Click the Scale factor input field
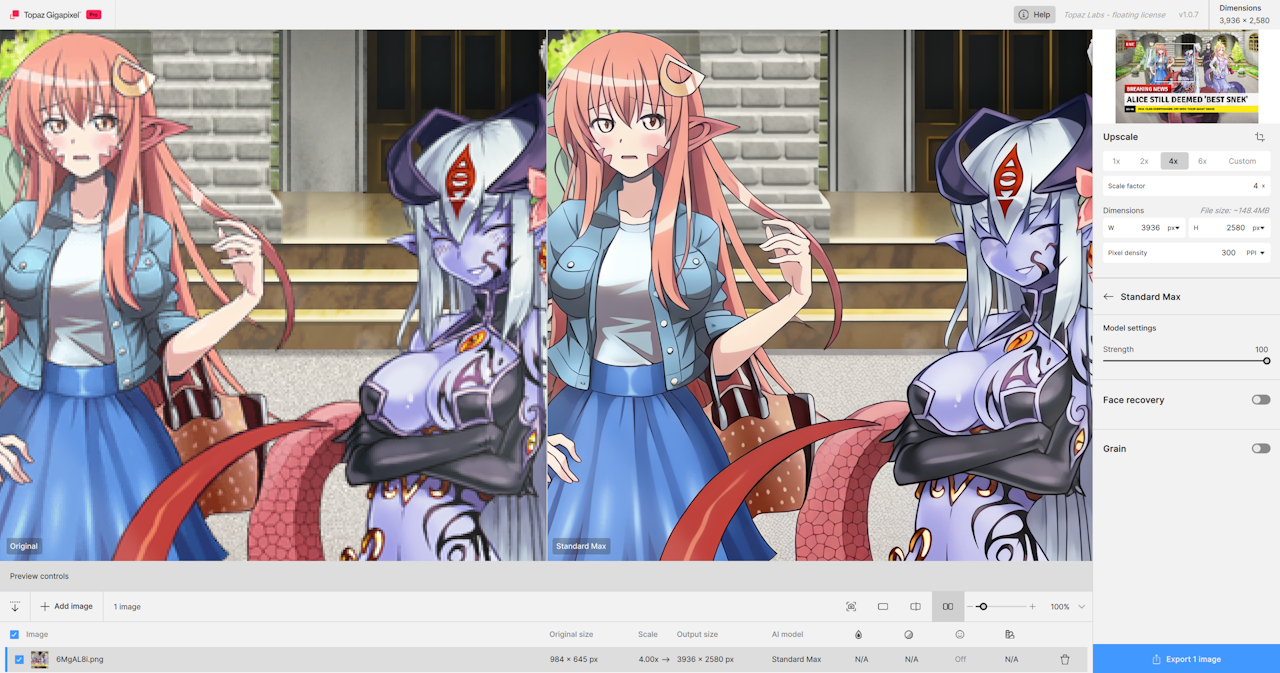The width and height of the screenshot is (1280, 673). click(1186, 186)
